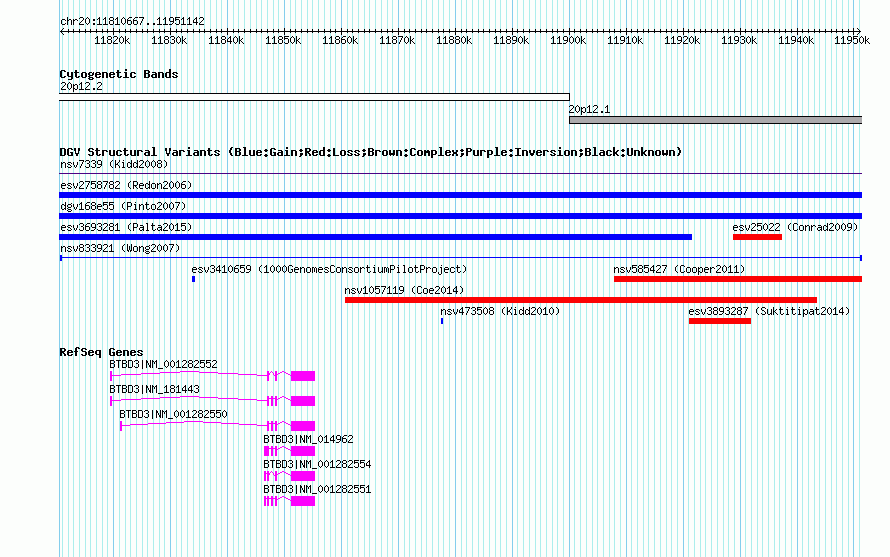The image size is (890, 557).
Task: Select red loss bar under esv25022
Action: coord(757,237)
